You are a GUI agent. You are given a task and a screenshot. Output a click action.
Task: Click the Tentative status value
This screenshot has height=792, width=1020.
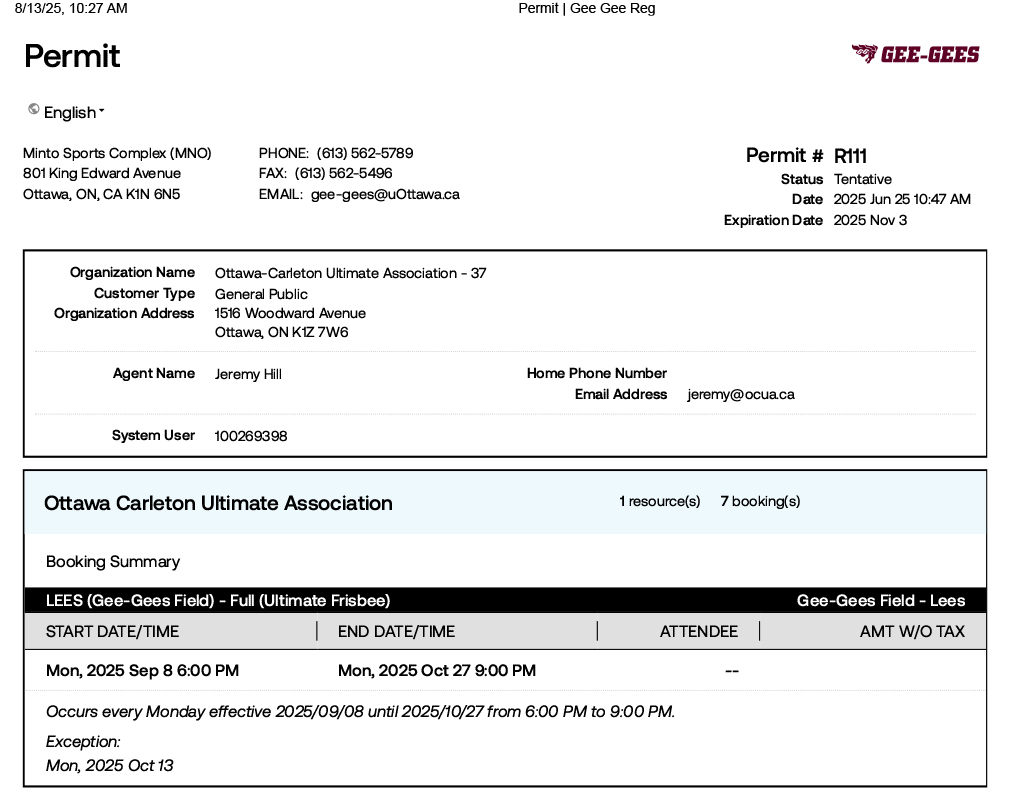pyautogui.click(x=863, y=179)
